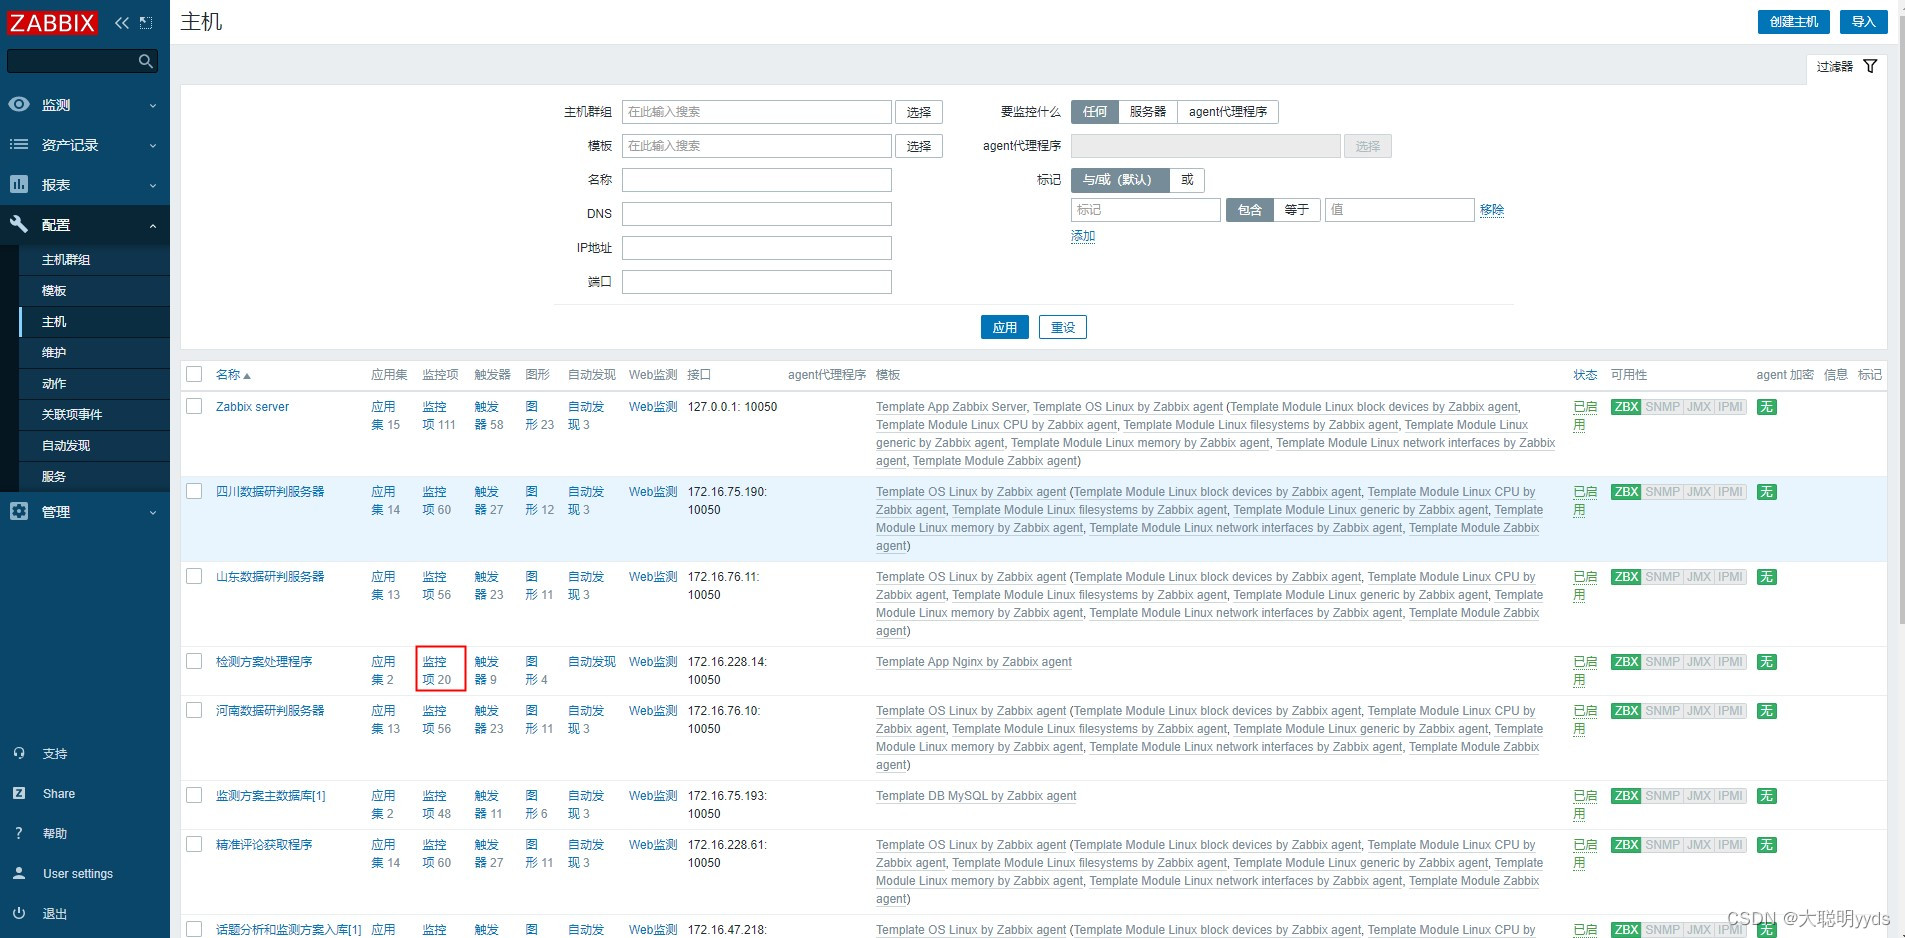Click the 移除 tag link
This screenshot has width=1905, height=938.
(1492, 210)
